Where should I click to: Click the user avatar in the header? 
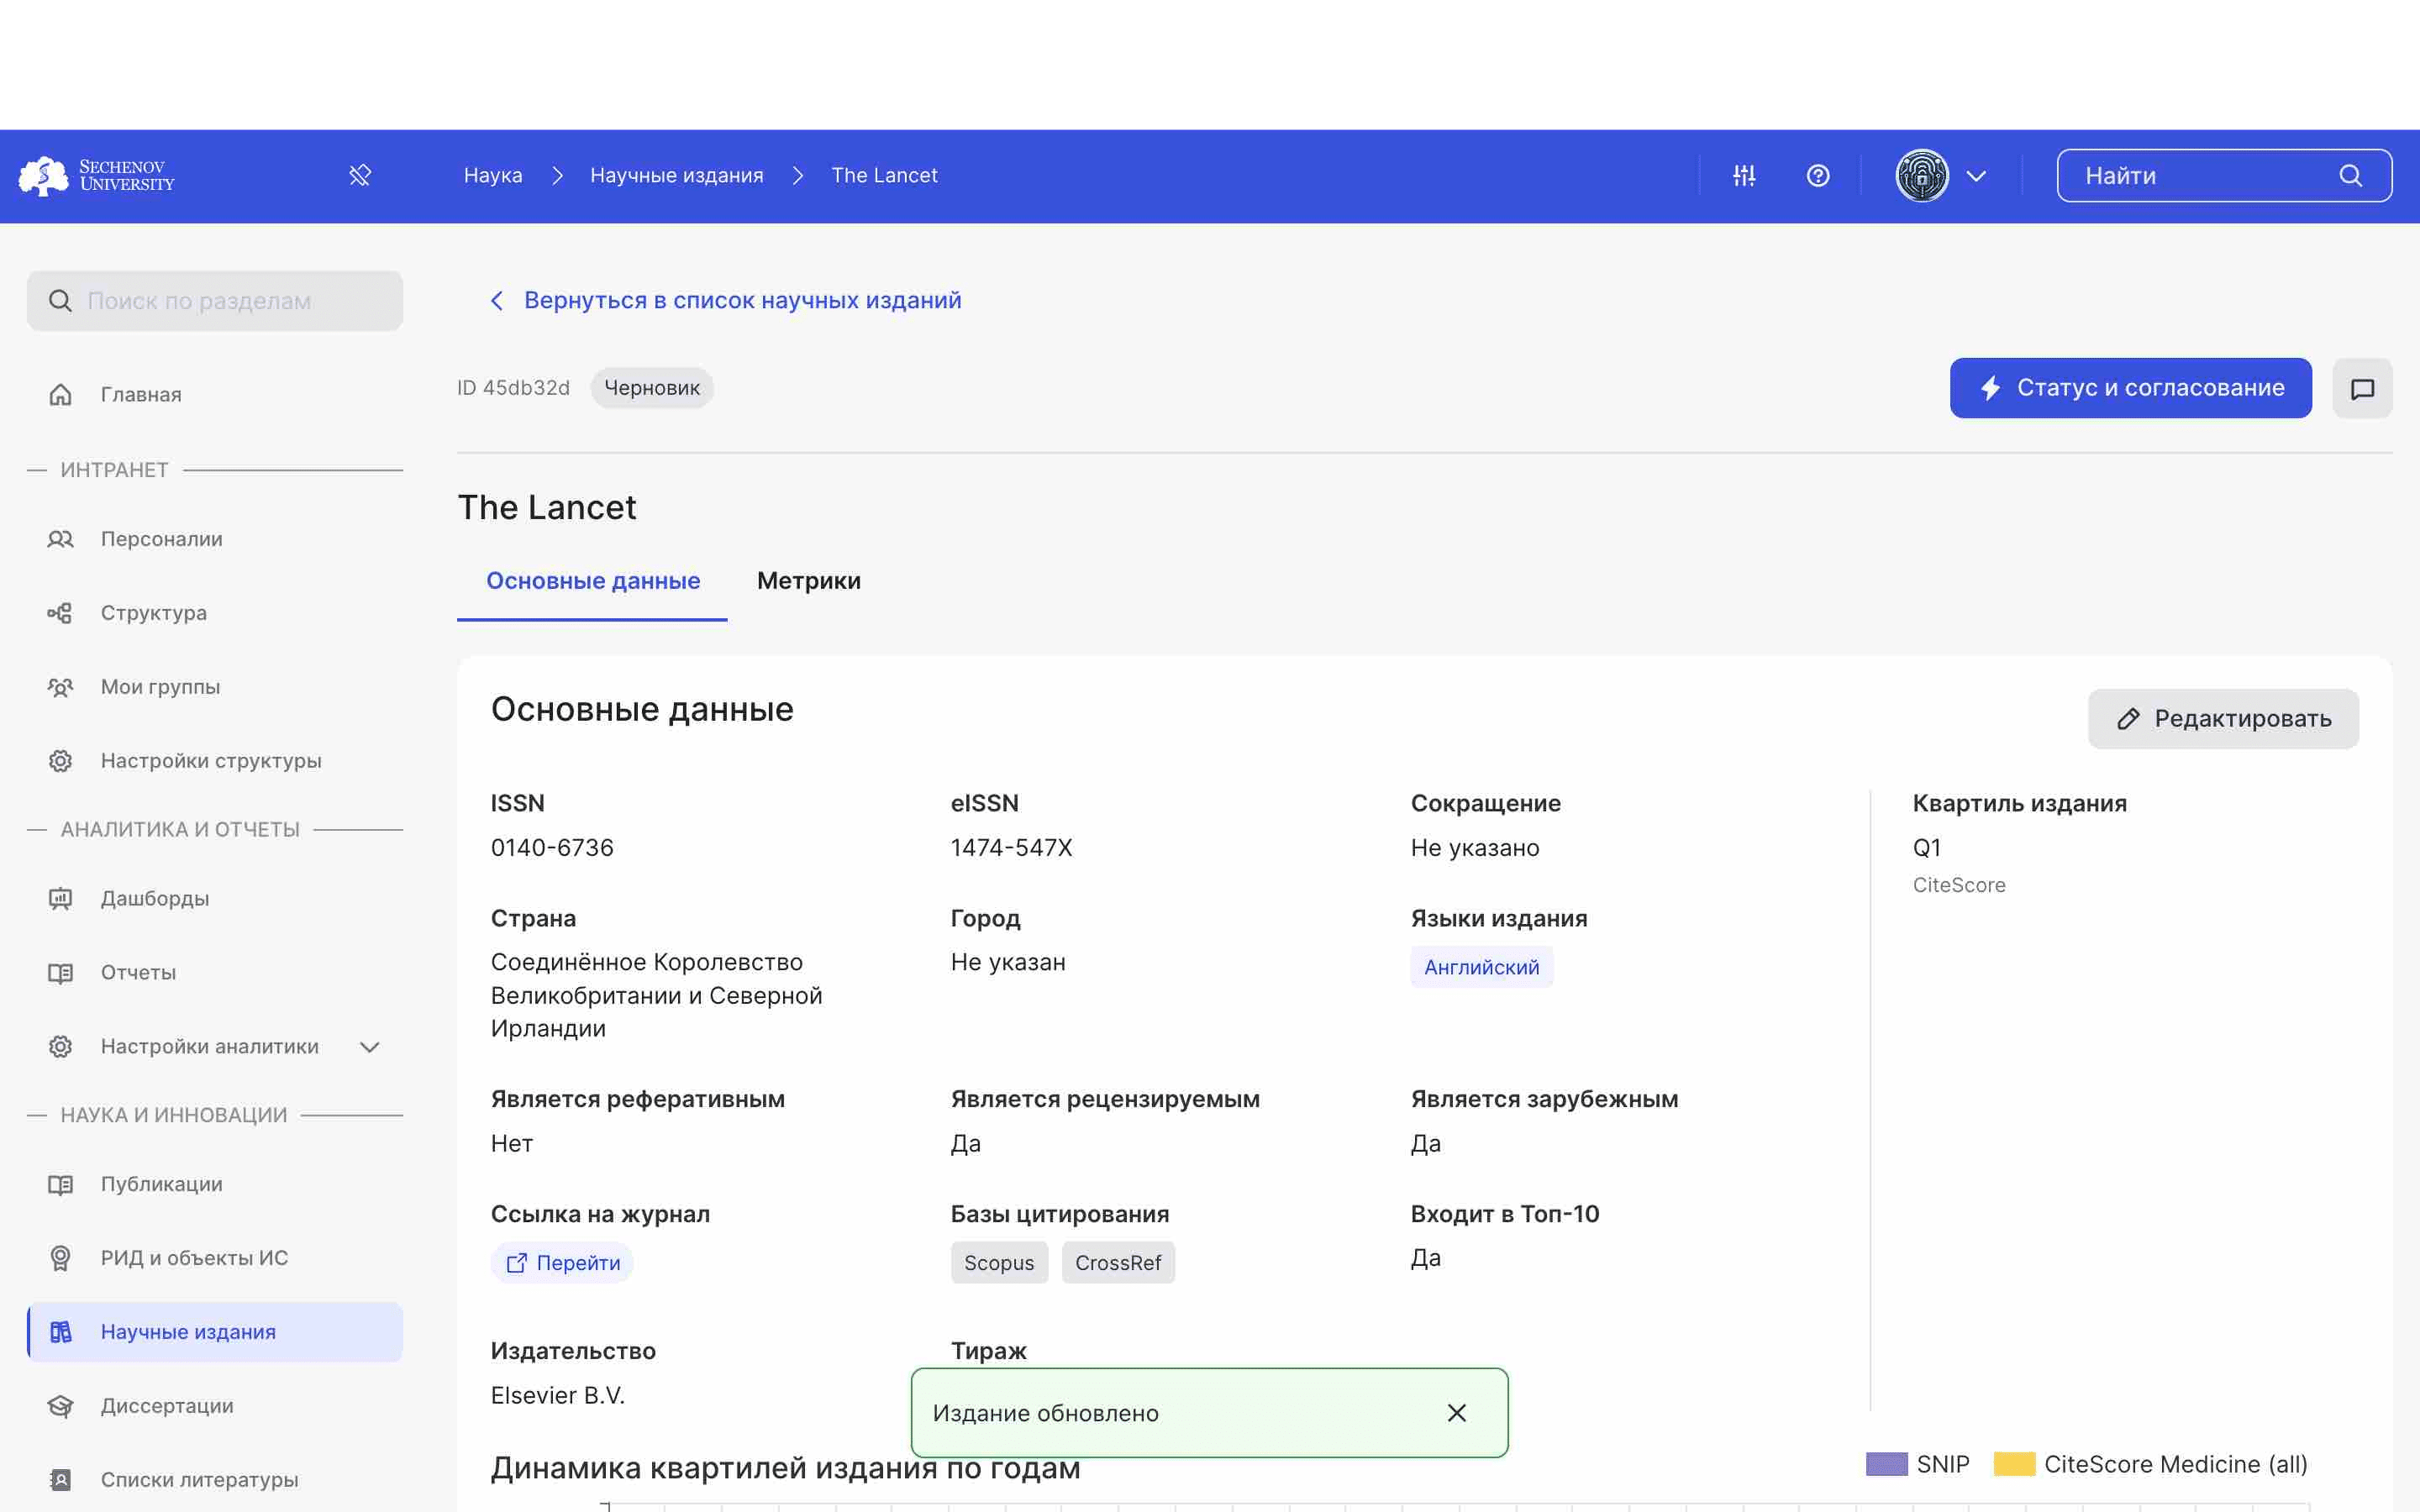pos(1922,176)
